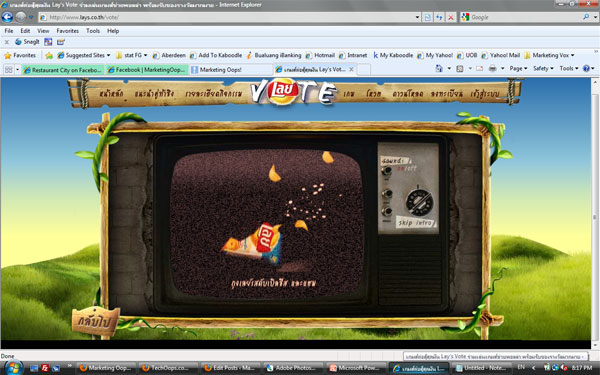Click the Refresh icon beside address bar
The image size is (600, 375).
click(x=439, y=17)
